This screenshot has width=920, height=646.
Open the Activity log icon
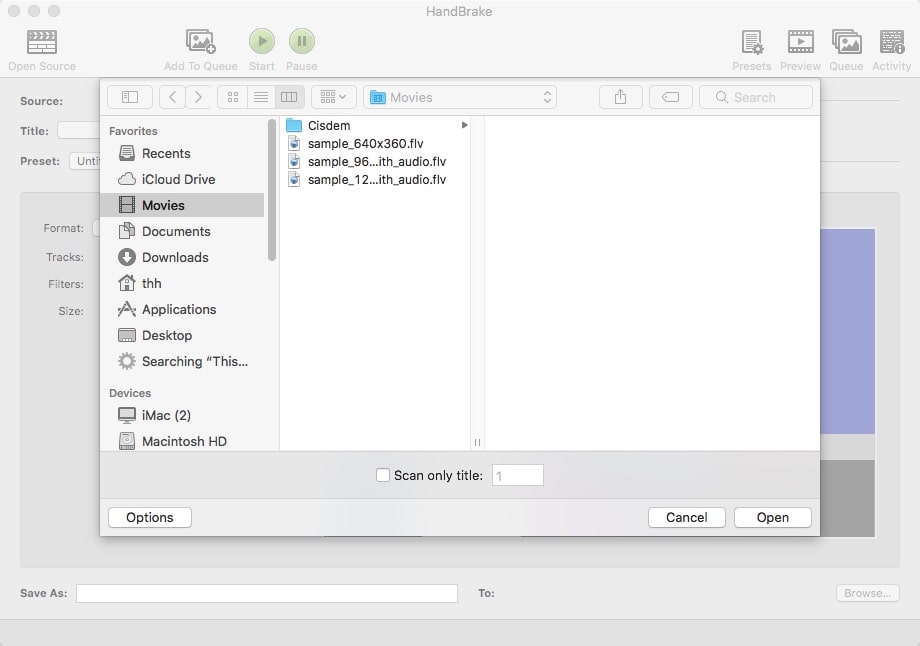[x=891, y=42]
